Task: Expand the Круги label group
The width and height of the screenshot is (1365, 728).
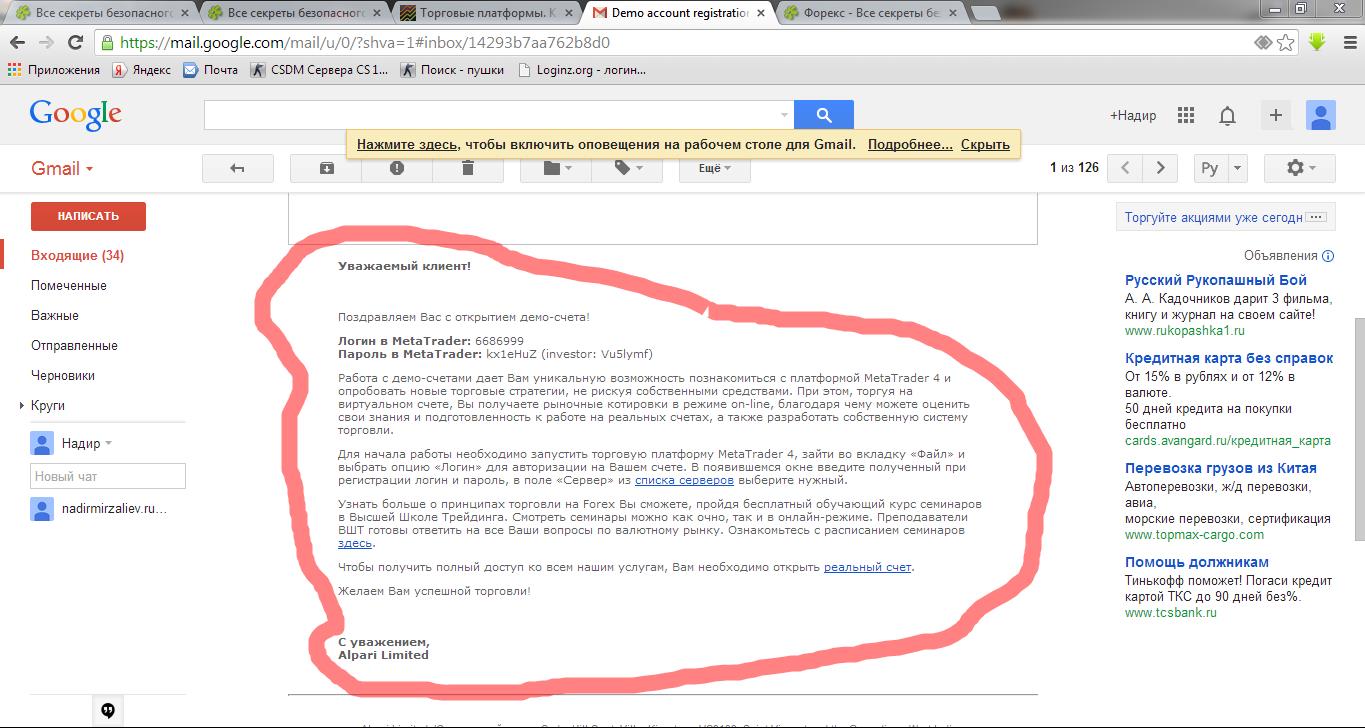Action: tap(22, 406)
